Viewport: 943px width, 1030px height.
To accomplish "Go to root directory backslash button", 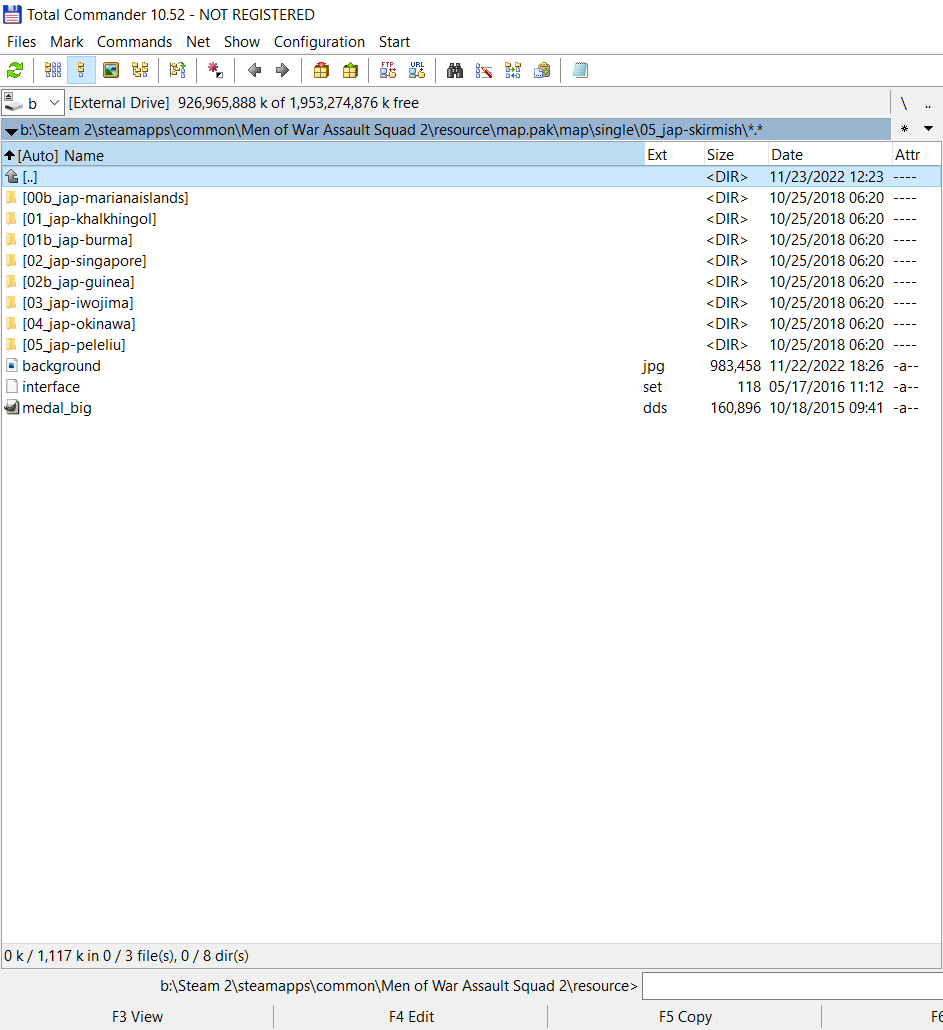I will [x=904, y=104].
